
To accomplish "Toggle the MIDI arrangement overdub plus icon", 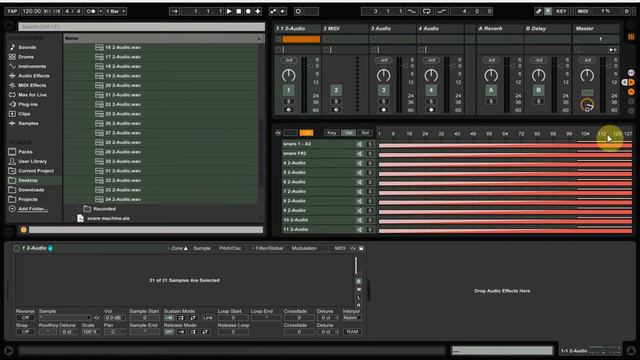I will [258, 11].
